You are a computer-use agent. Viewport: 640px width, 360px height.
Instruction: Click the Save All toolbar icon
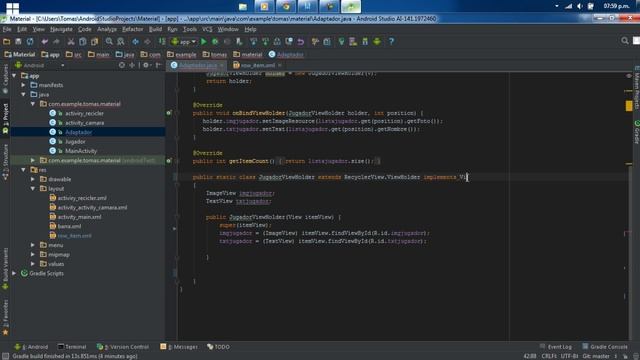coord(18,42)
